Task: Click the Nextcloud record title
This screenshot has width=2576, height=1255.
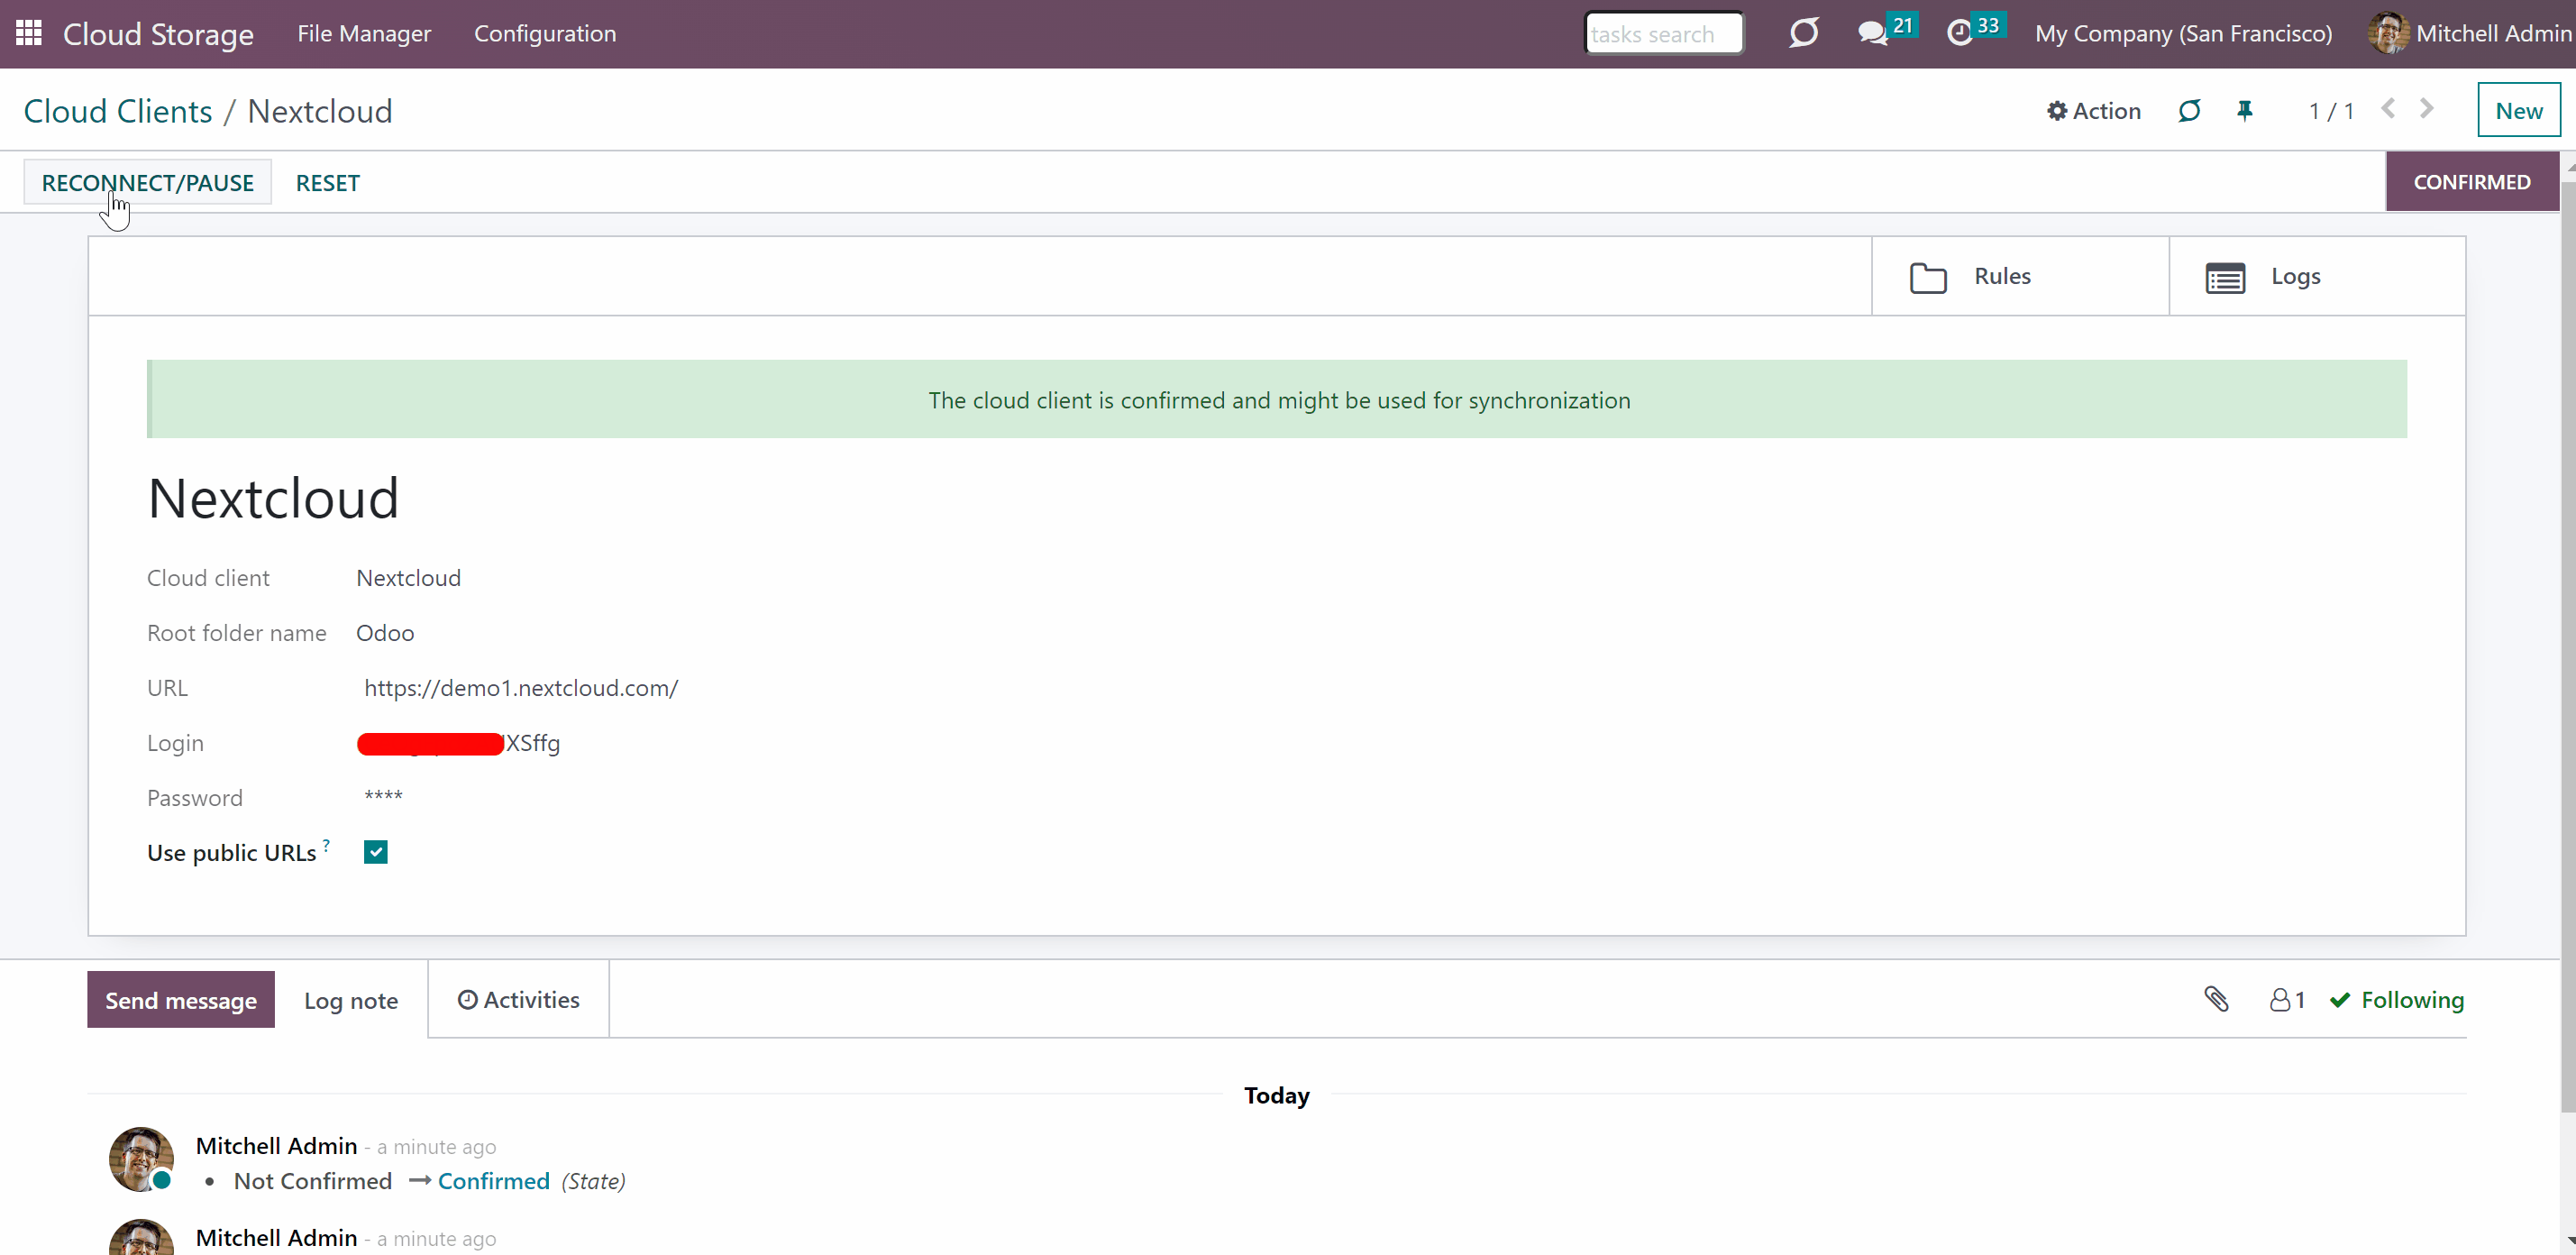Action: [273, 498]
